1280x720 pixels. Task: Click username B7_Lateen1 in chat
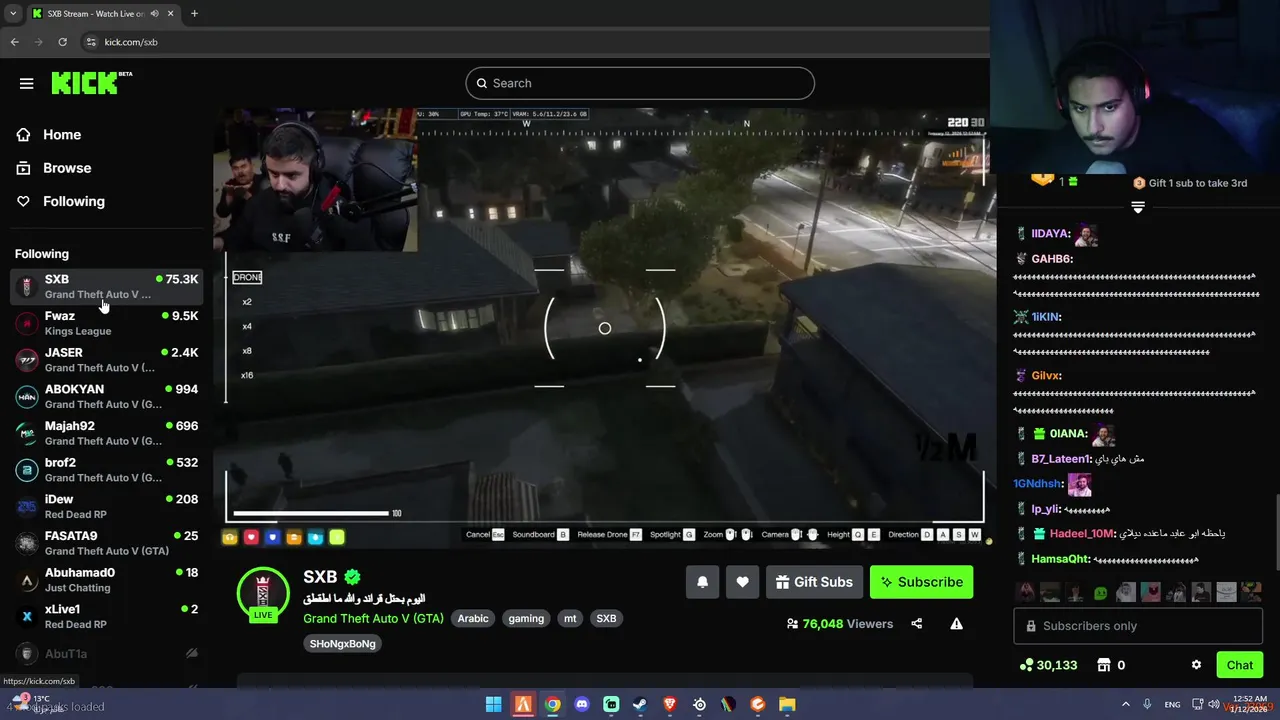1062,459
